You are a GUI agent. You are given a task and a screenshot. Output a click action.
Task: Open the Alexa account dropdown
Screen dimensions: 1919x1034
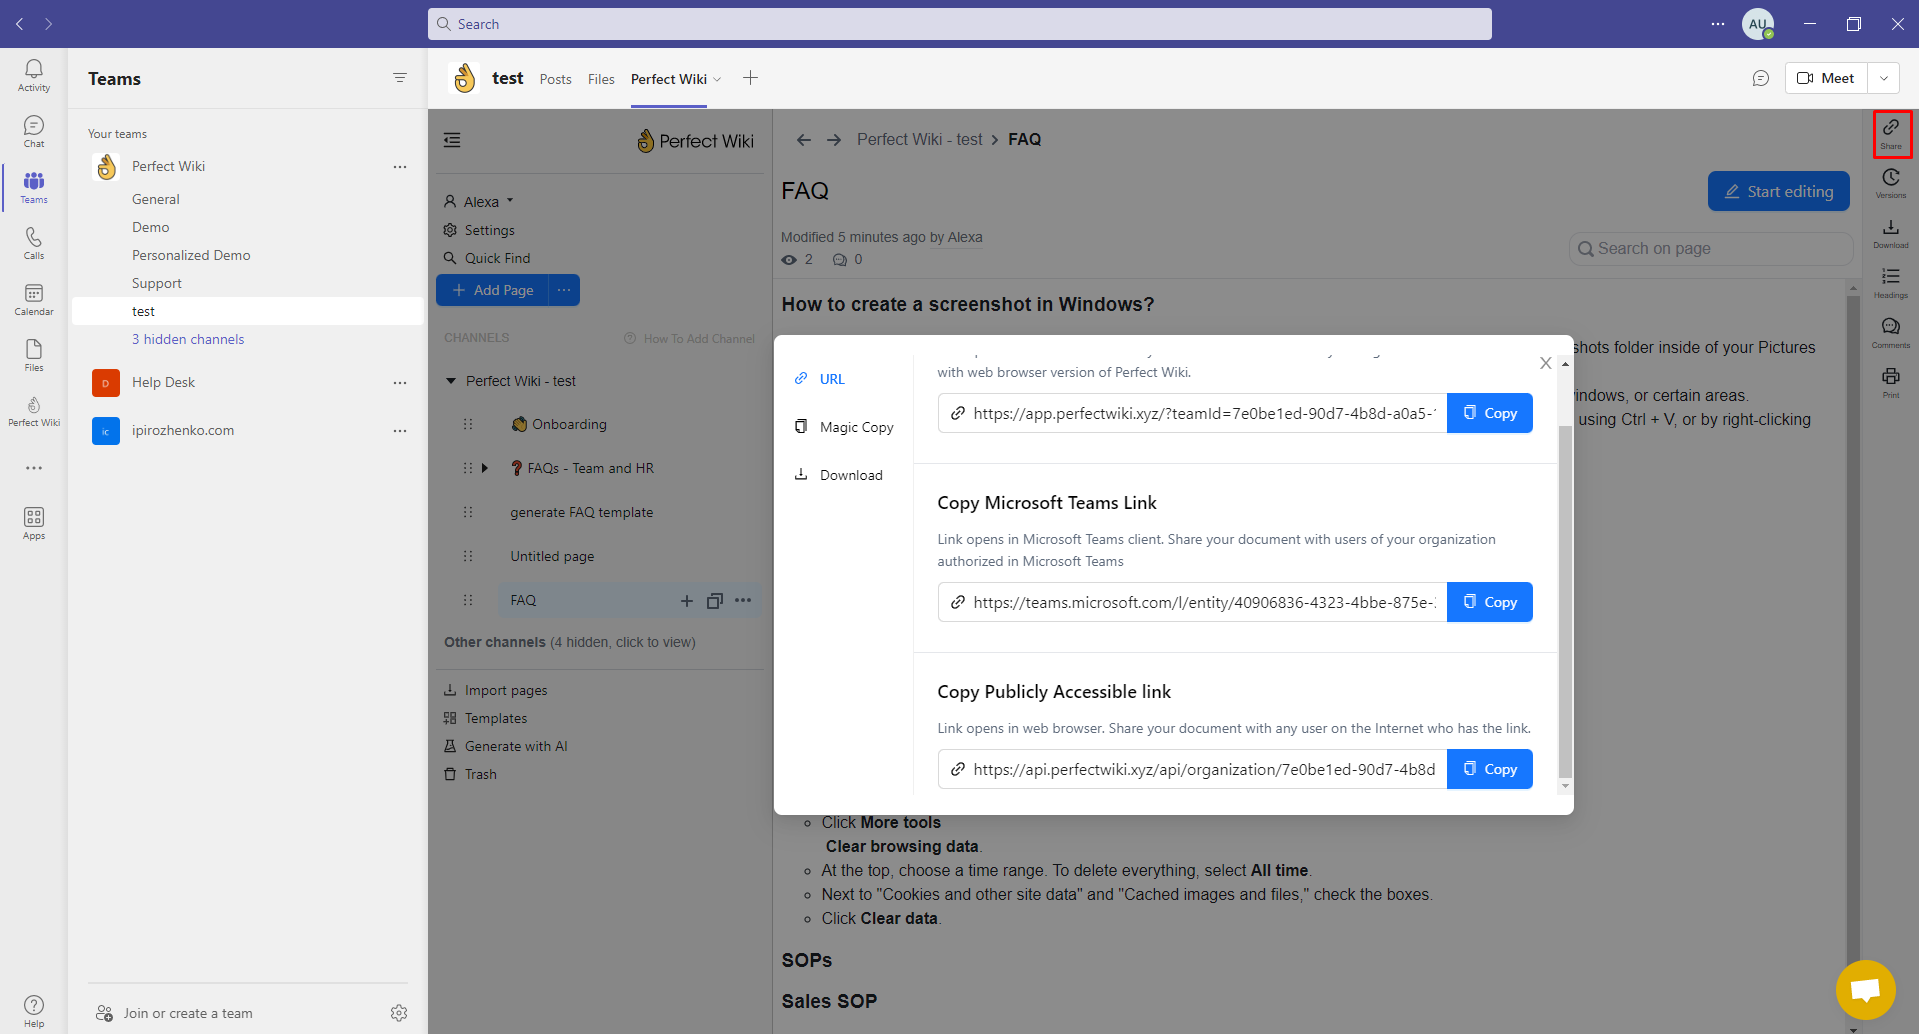point(480,200)
